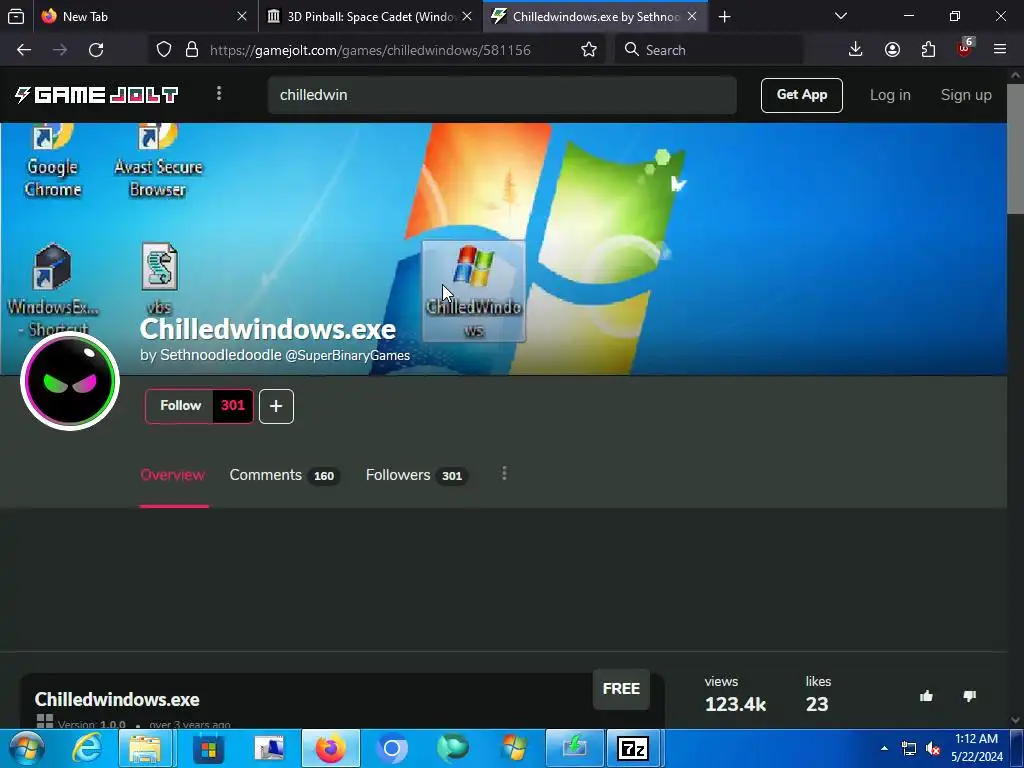The image size is (1024, 768).
Task: Open Chrome from the taskbar
Action: pyautogui.click(x=392, y=748)
